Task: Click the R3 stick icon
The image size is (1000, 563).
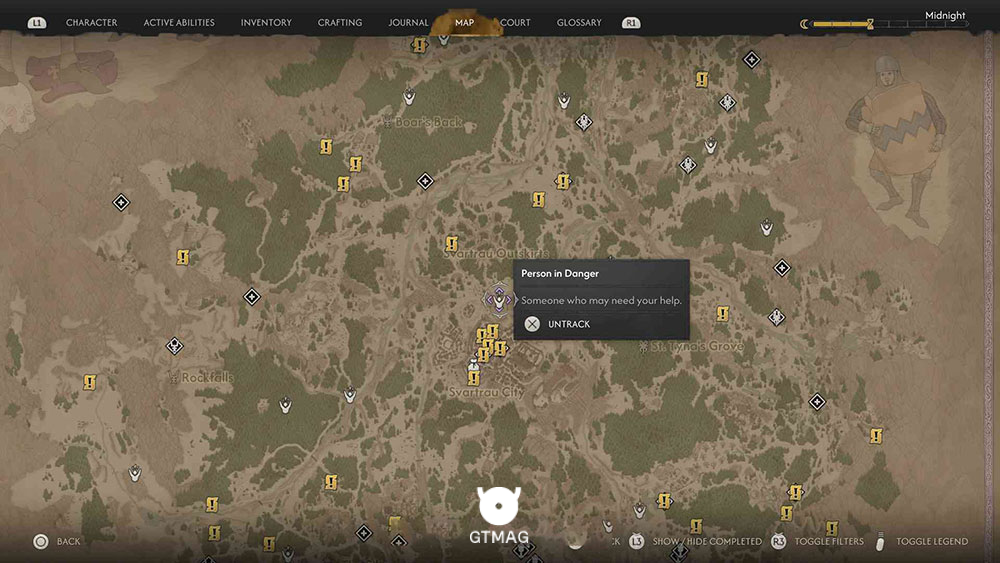Action: (778, 541)
